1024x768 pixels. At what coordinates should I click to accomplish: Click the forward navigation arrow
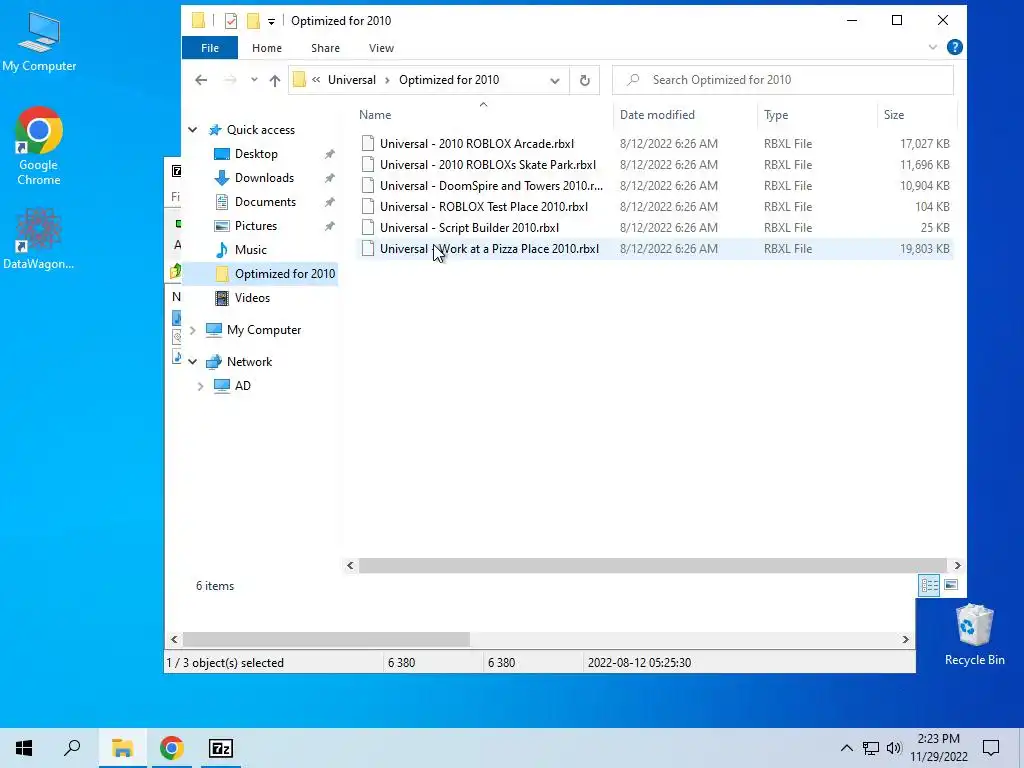[230, 80]
